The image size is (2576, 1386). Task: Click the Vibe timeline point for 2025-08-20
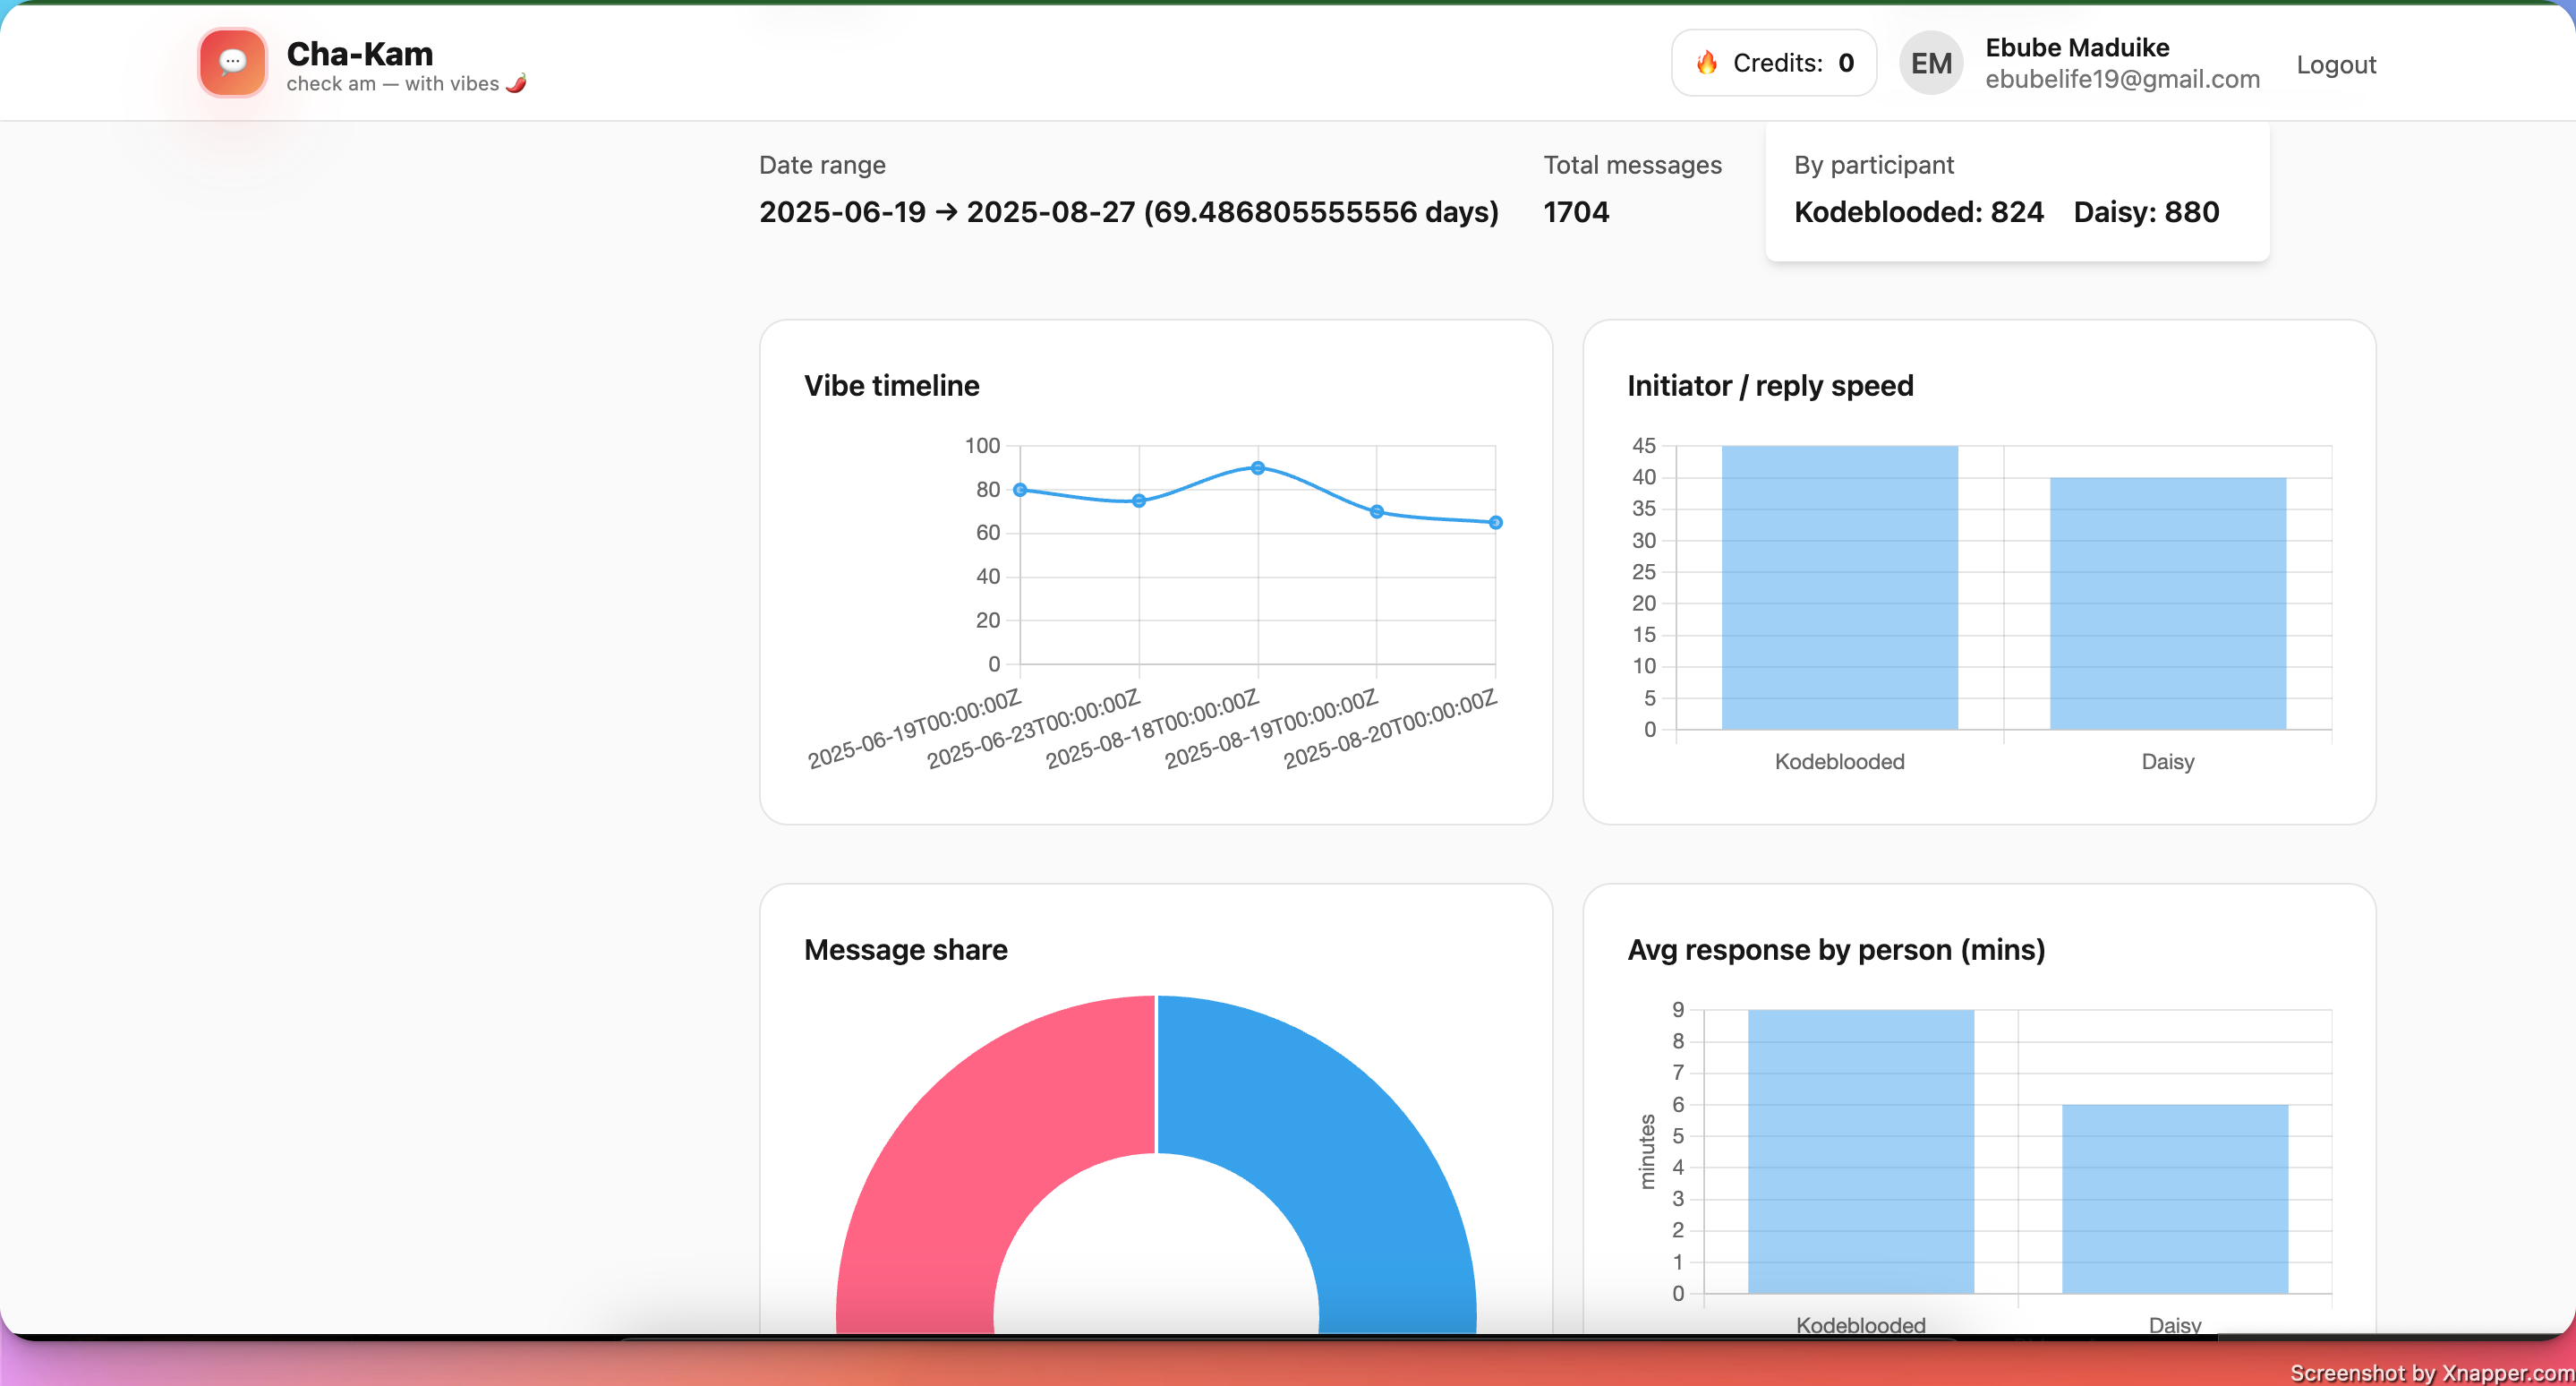coord(1495,523)
